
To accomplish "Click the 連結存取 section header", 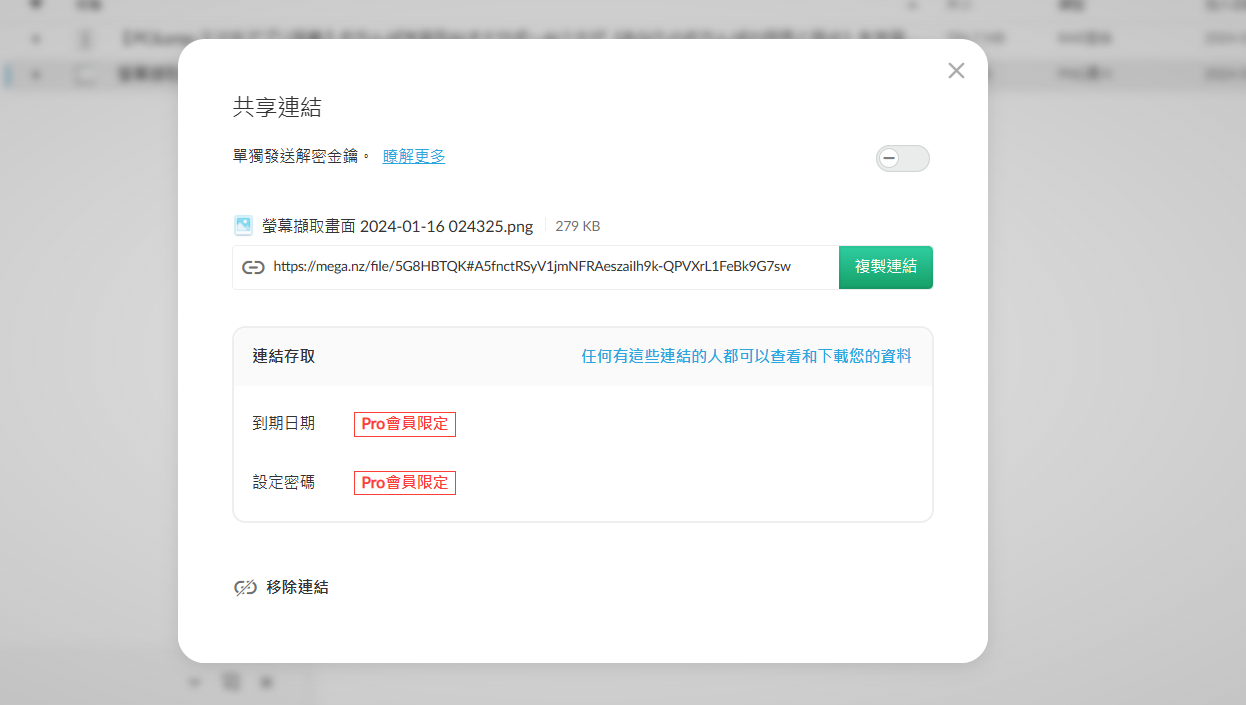I will click(x=284, y=356).
